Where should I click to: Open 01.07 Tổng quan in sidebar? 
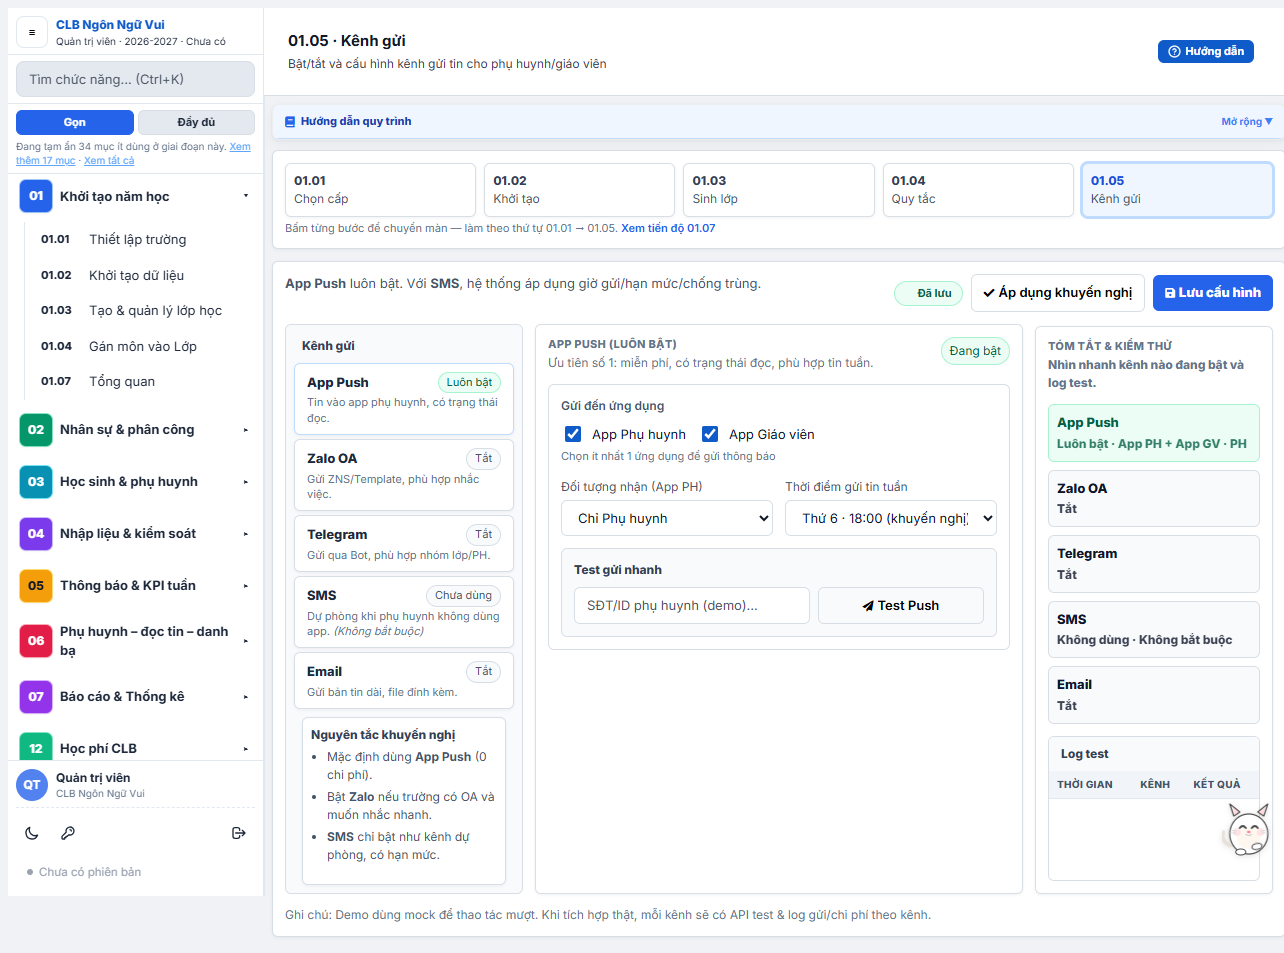140,381
